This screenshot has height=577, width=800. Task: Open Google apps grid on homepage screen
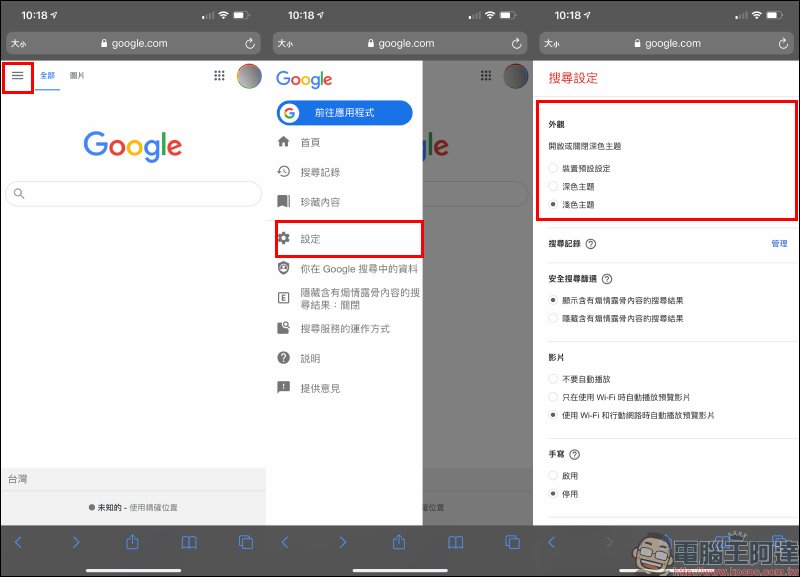coord(219,76)
